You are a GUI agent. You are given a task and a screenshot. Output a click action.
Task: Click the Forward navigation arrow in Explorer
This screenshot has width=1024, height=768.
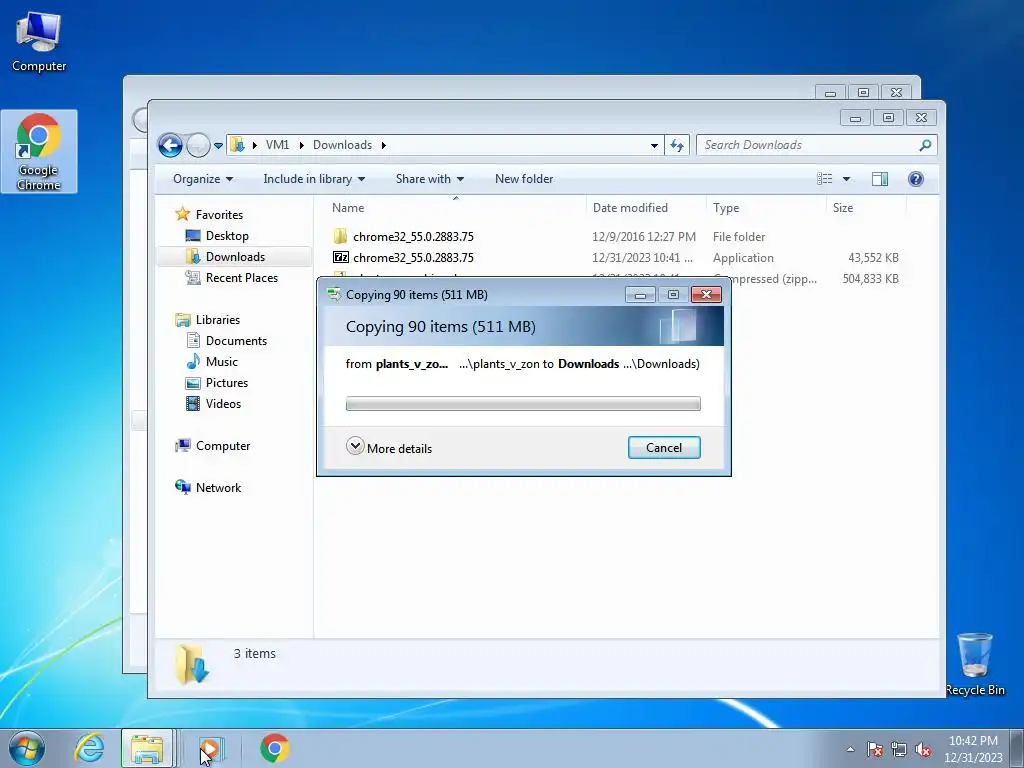198,145
